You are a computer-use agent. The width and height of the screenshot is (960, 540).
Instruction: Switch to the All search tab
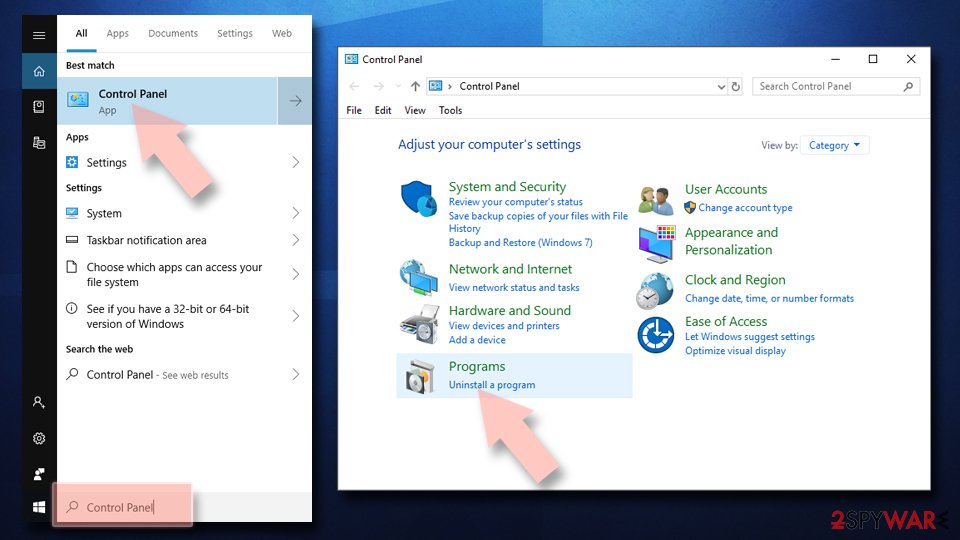coord(81,33)
